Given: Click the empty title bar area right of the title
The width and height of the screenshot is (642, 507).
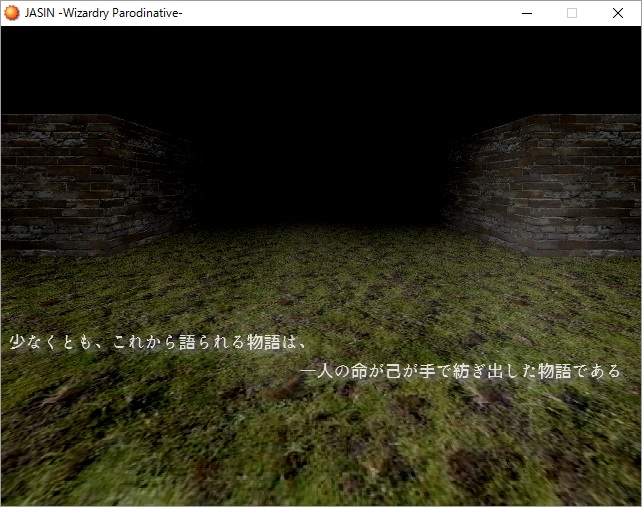Looking at the screenshot, I should coord(350,13).
